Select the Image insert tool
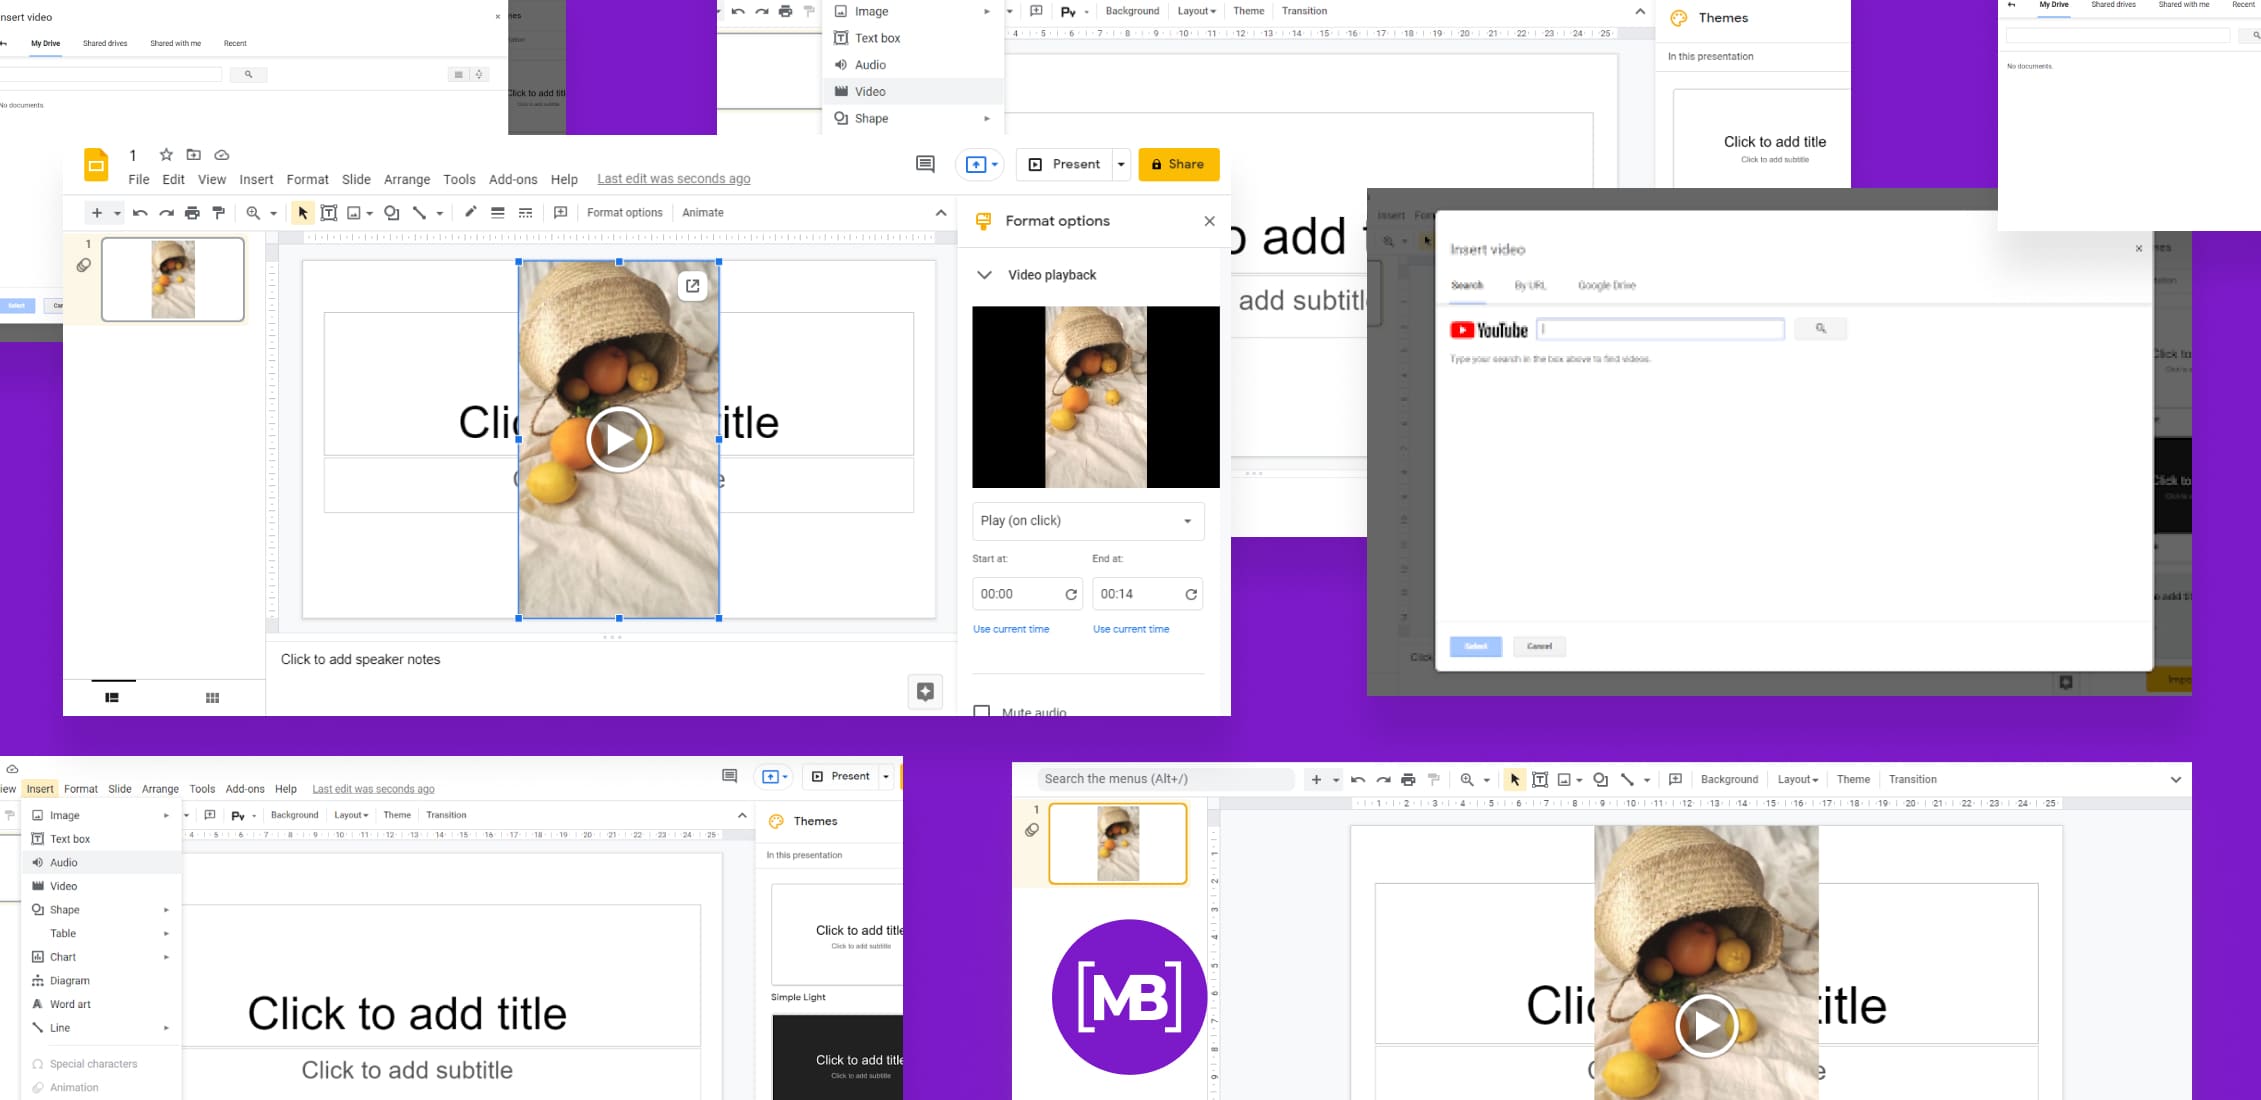 tap(871, 12)
